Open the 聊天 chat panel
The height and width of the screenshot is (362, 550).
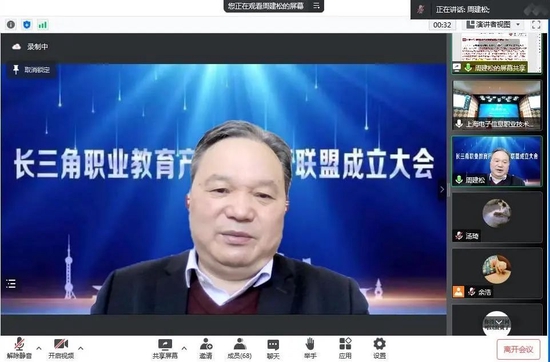pyautogui.click(x=273, y=349)
